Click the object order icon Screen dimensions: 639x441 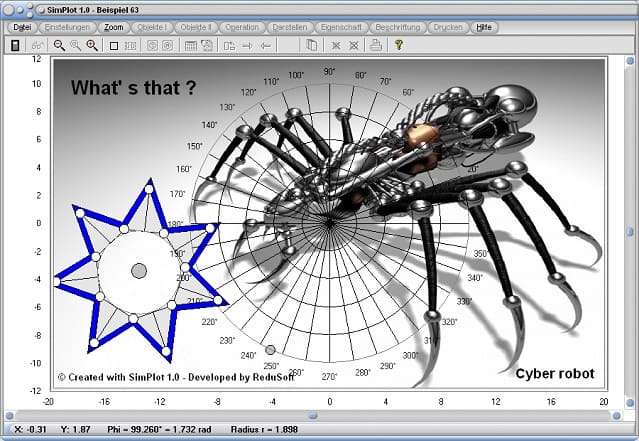(229, 46)
